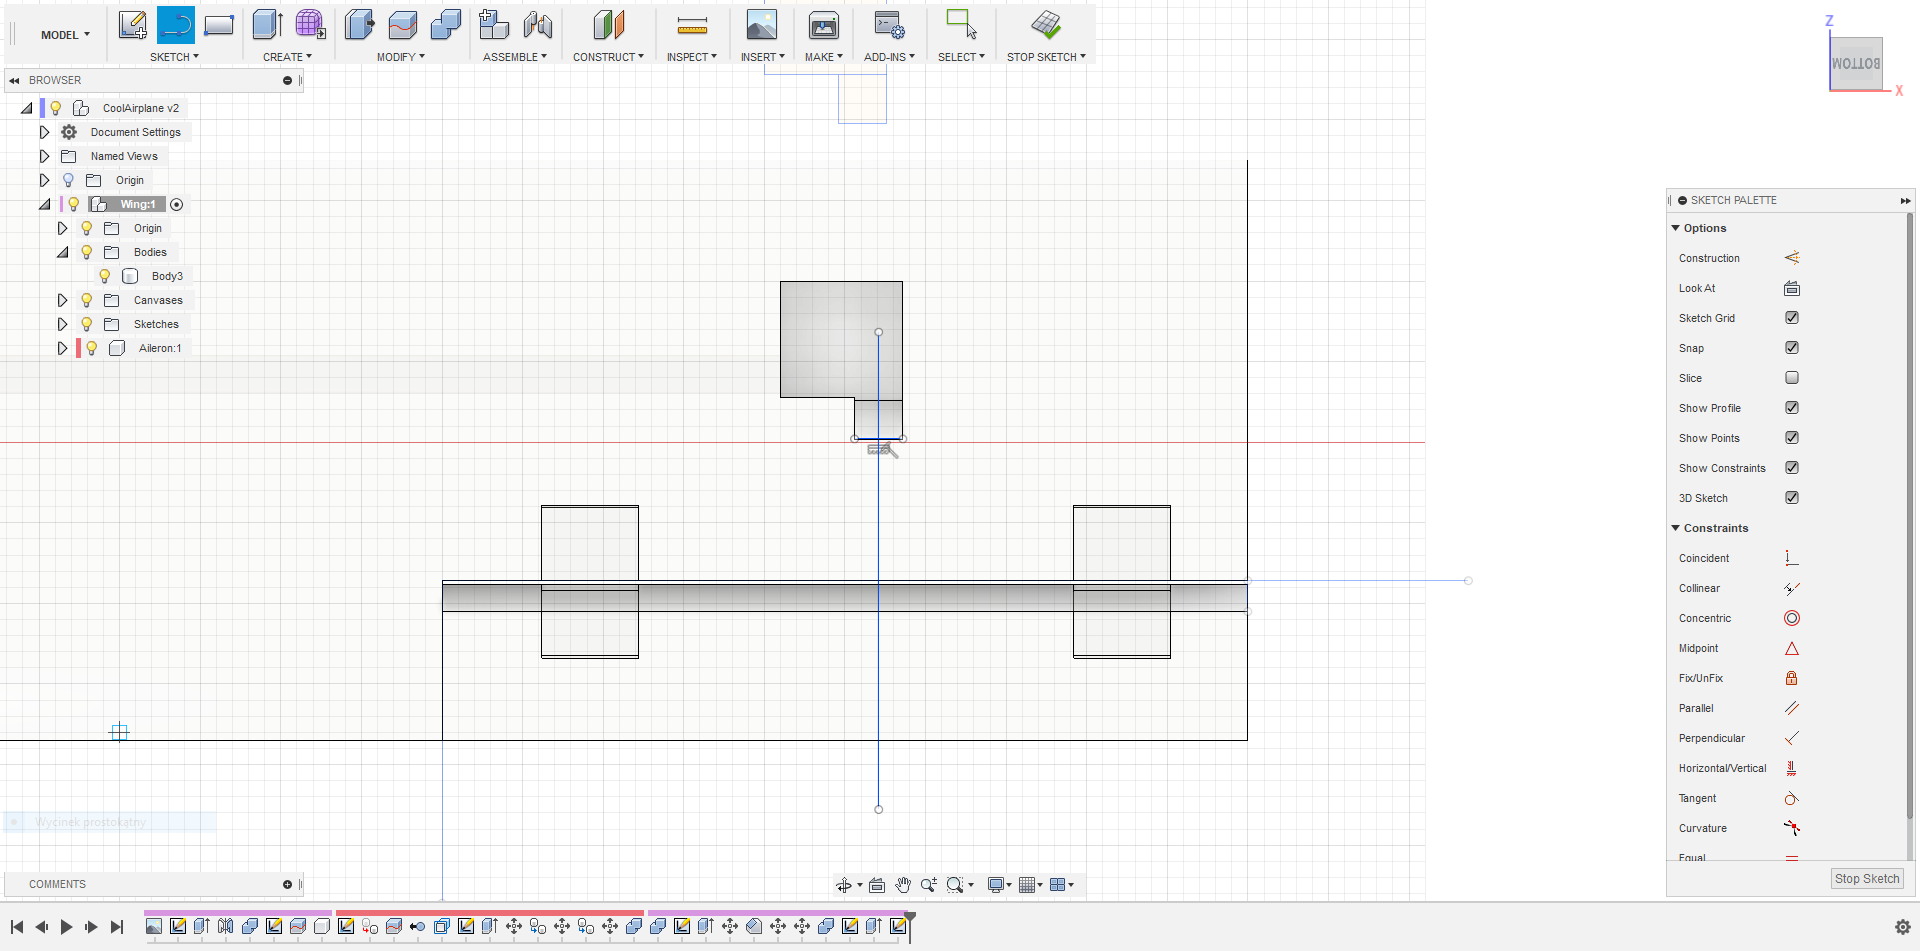Click the Fillet modify icon

[403, 25]
